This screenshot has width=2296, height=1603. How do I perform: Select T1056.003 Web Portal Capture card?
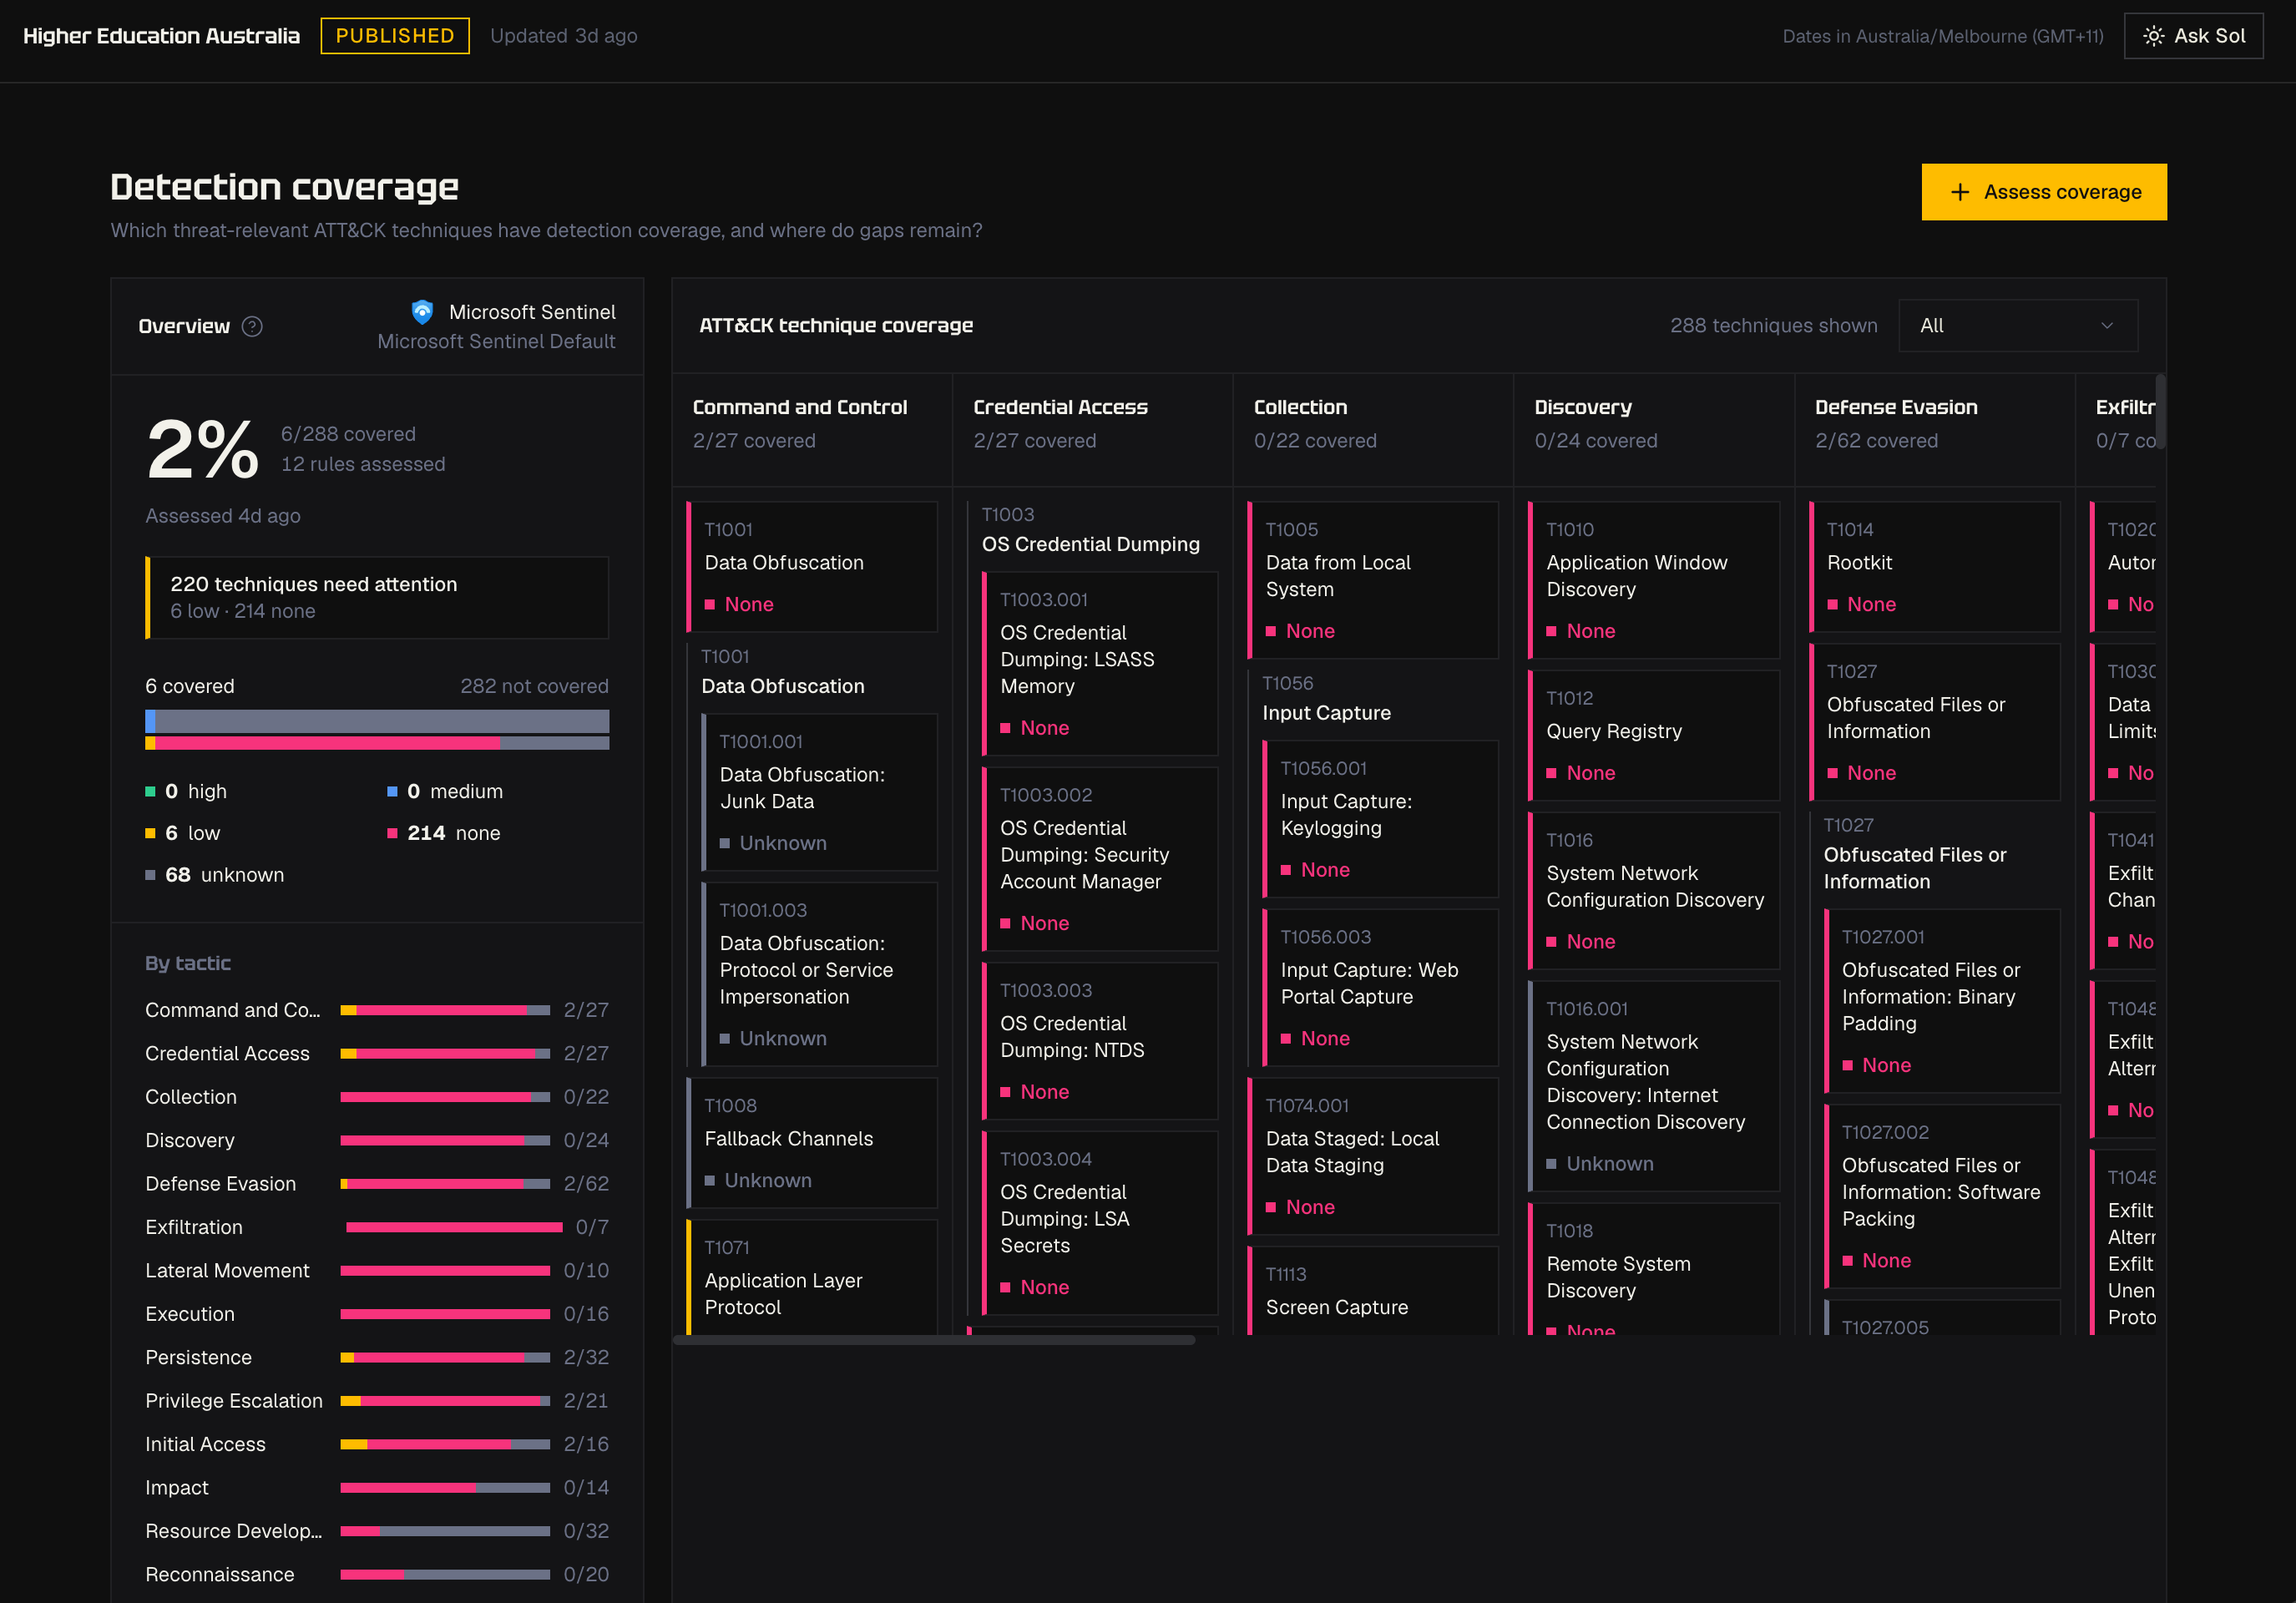pyautogui.click(x=1381, y=988)
